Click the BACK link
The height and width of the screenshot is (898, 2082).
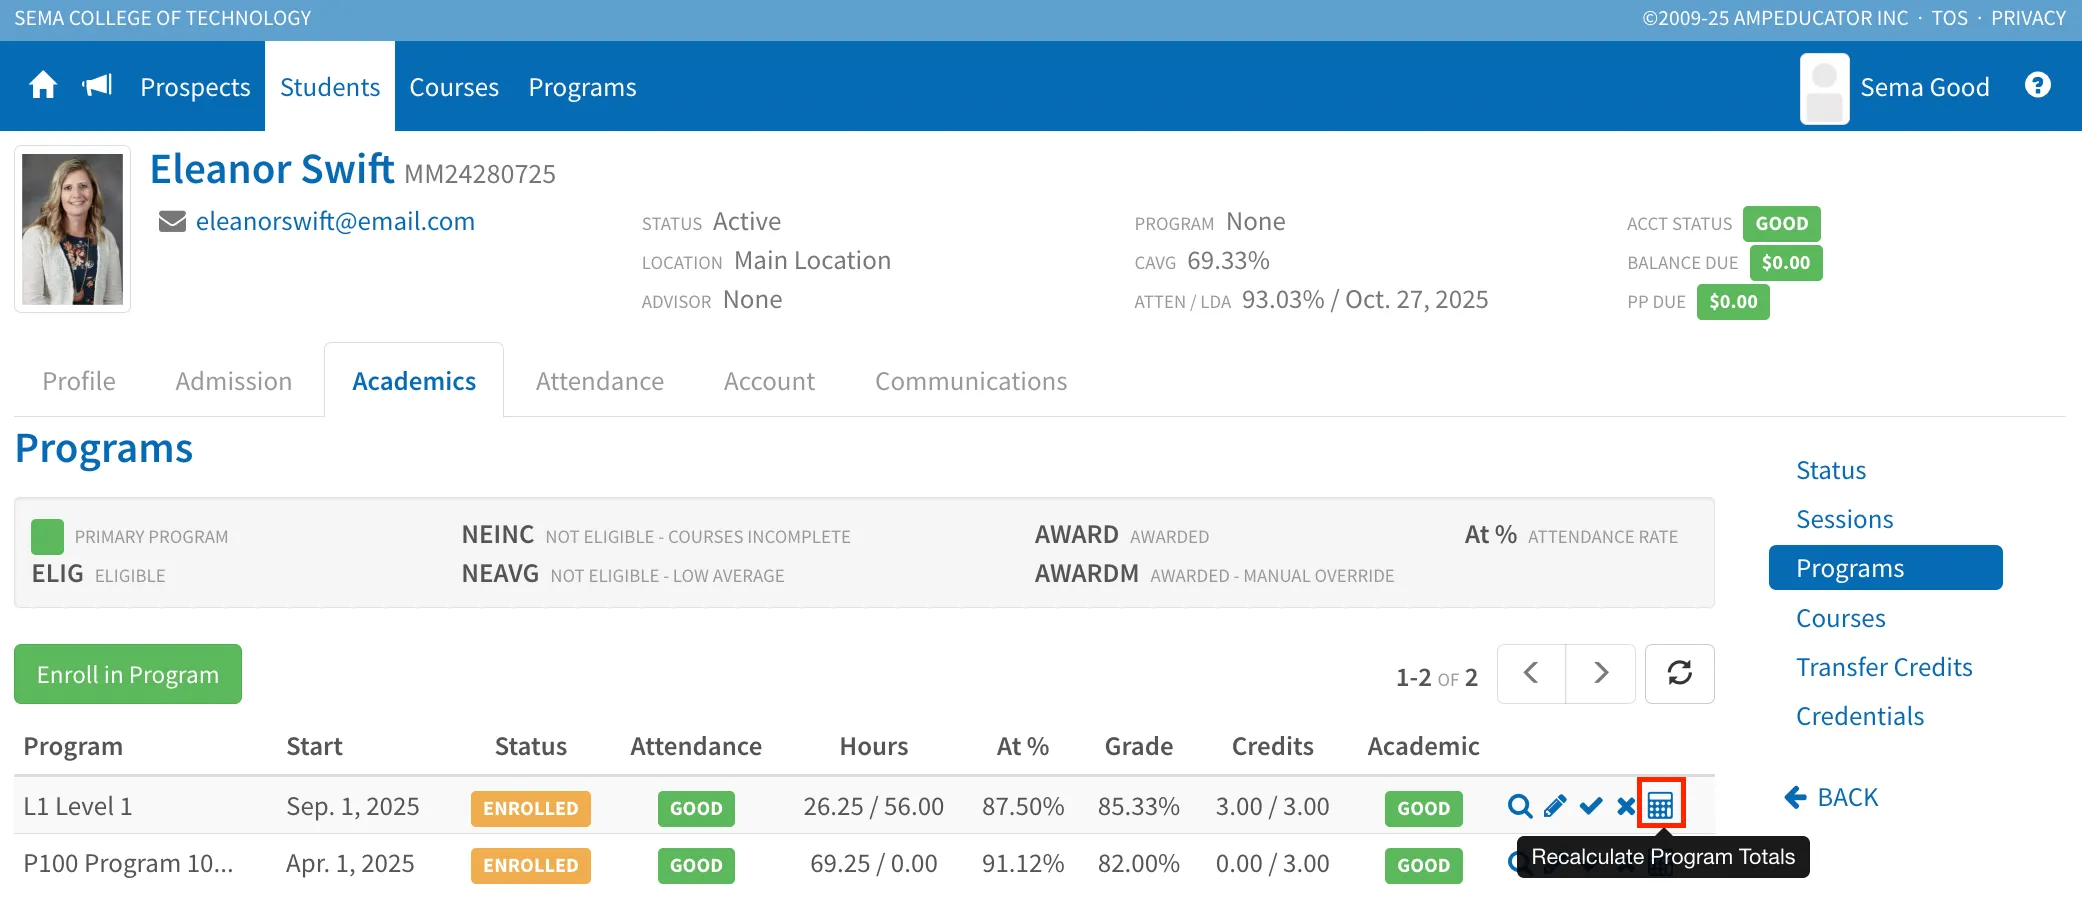coord(1831,797)
